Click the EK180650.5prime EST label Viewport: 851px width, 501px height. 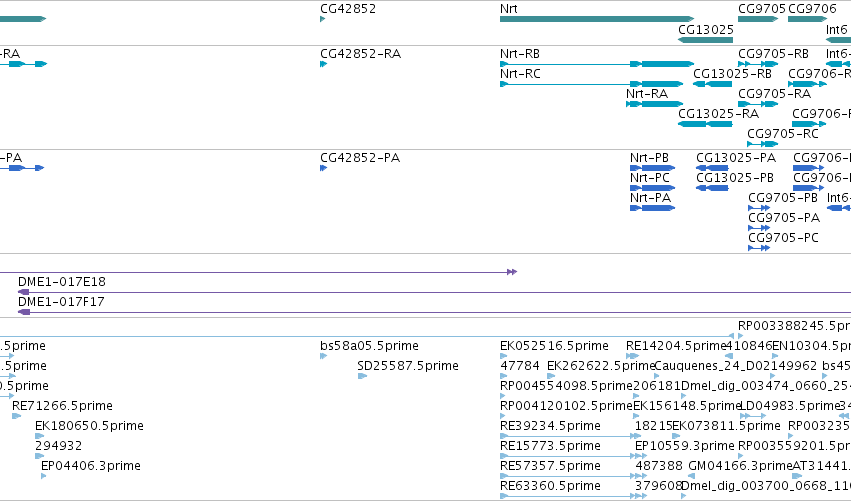(x=89, y=426)
